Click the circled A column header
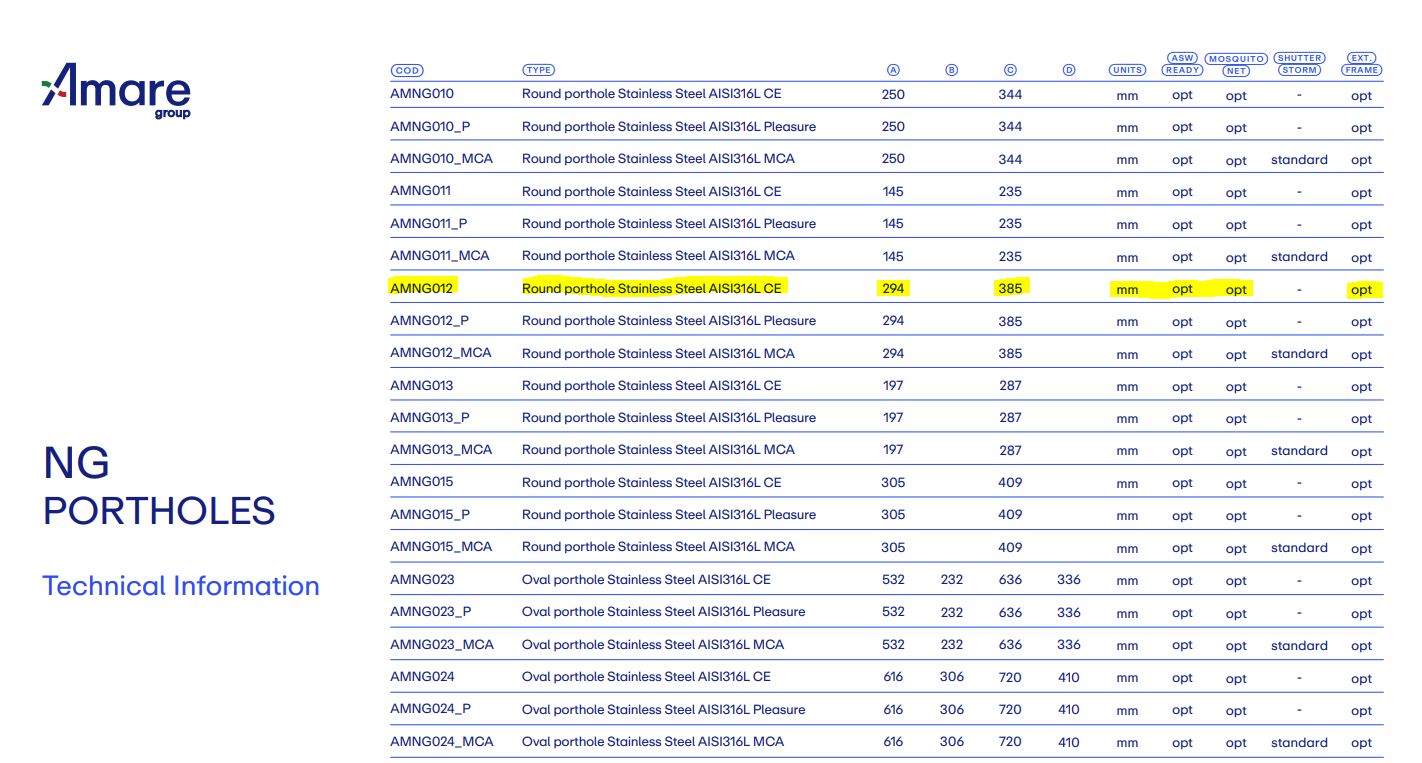The width and height of the screenshot is (1422, 763). (893, 70)
